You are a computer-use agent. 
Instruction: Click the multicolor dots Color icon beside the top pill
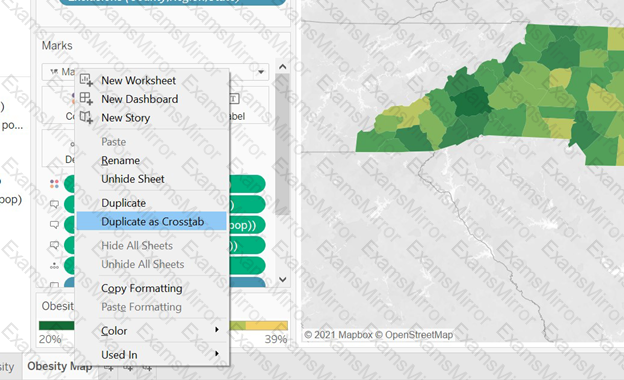point(54,184)
